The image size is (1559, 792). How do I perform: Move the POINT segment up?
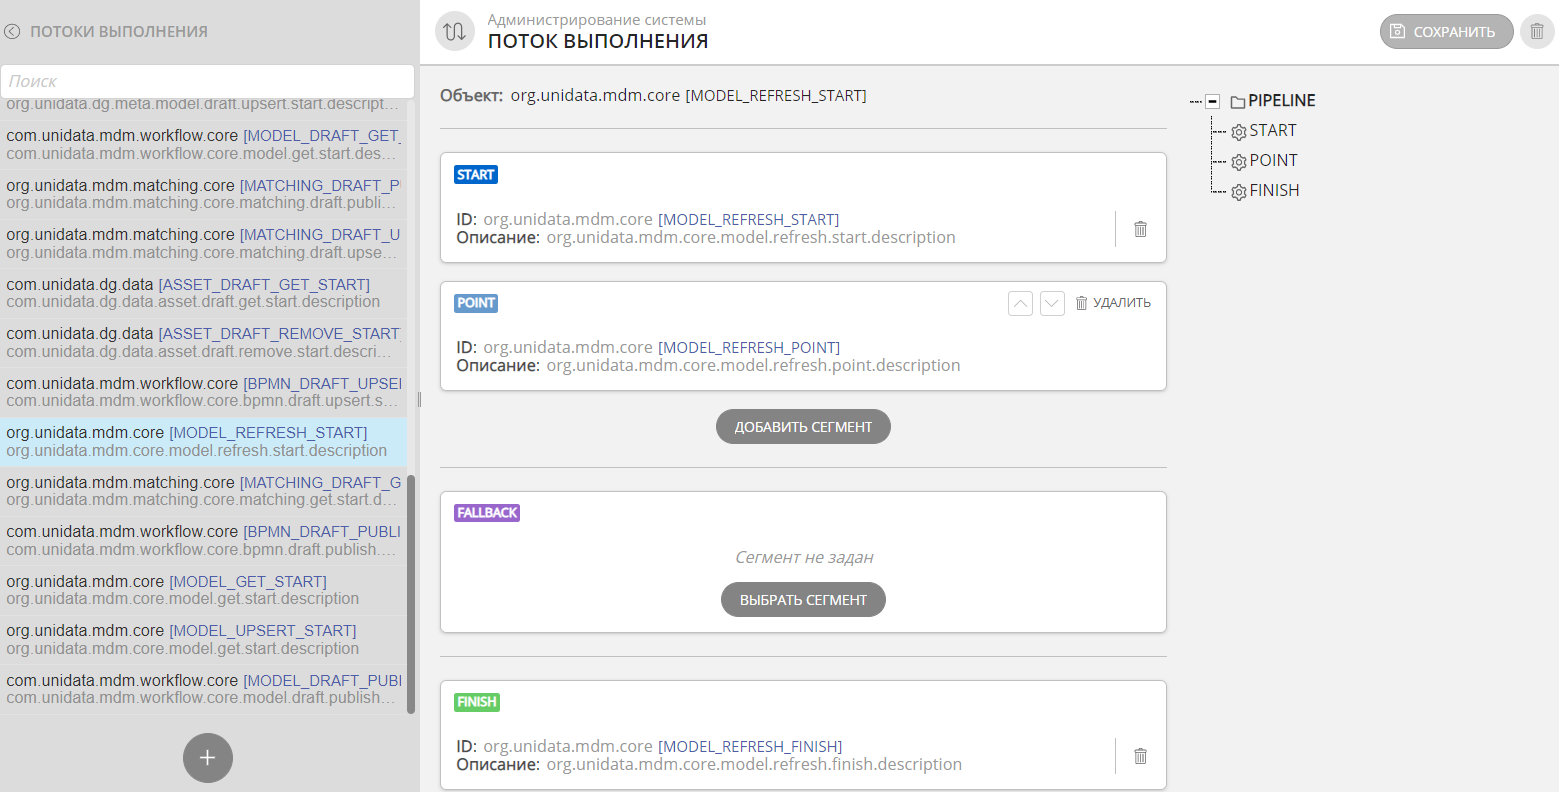coord(1020,303)
